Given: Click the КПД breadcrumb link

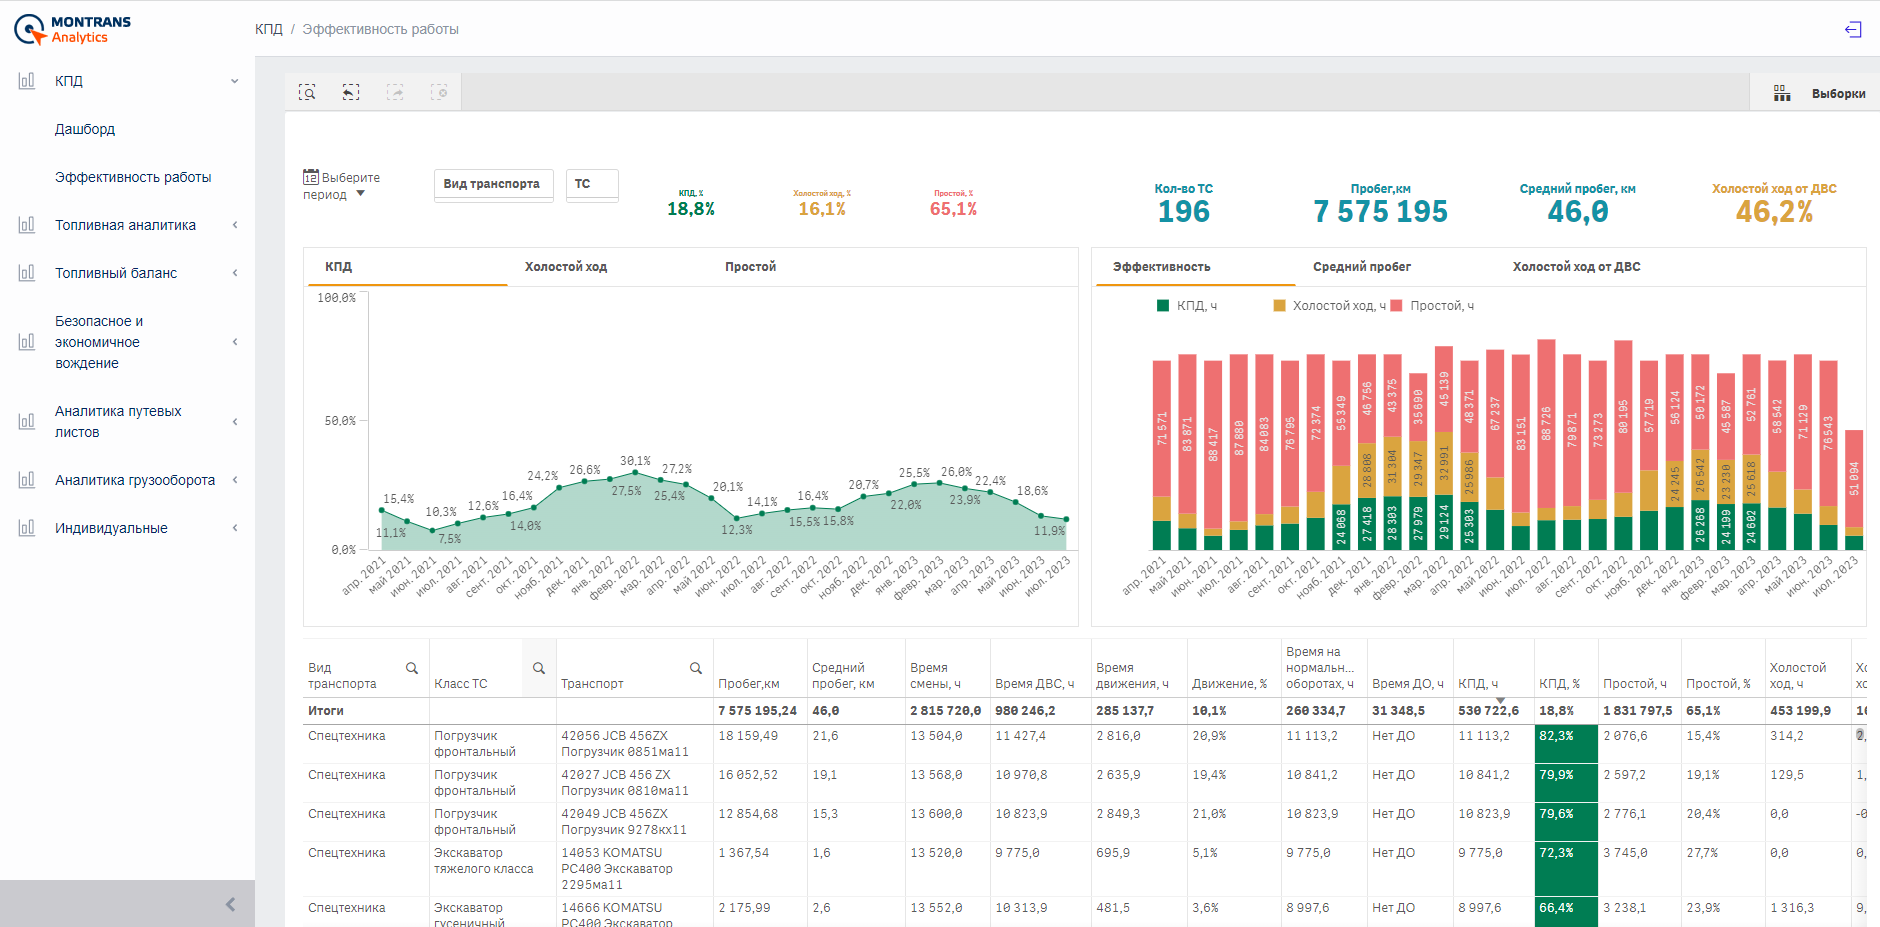Looking at the screenshot, I should (269, 29).
